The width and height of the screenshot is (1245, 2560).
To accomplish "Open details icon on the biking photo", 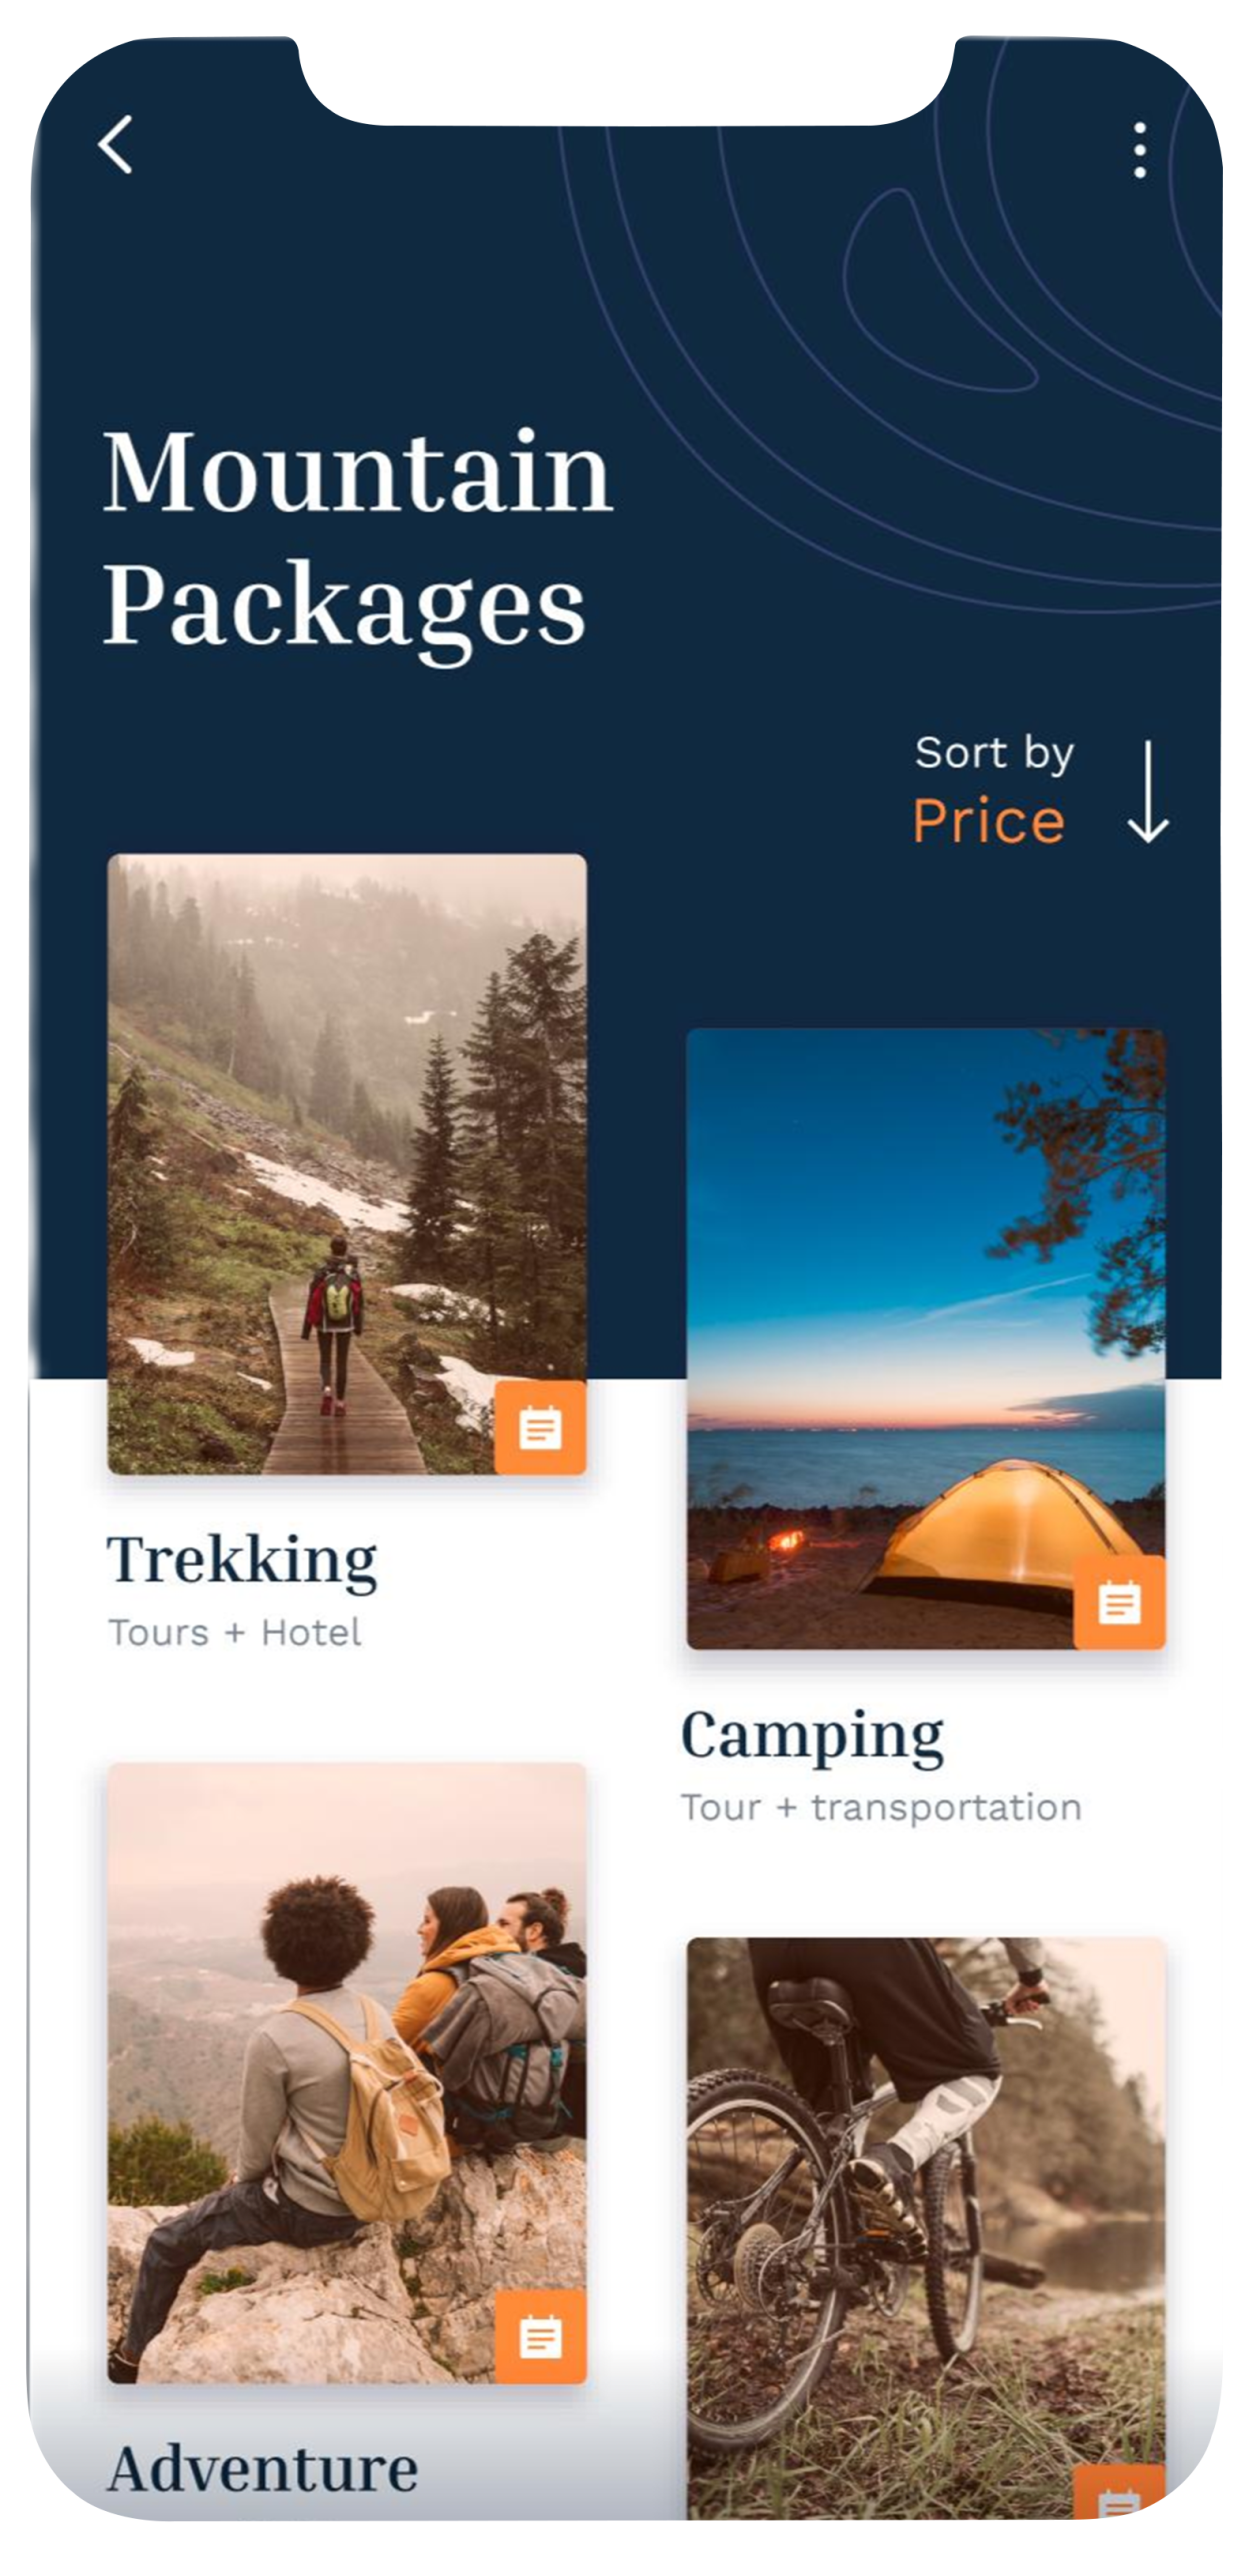I will [1119, 2491].
